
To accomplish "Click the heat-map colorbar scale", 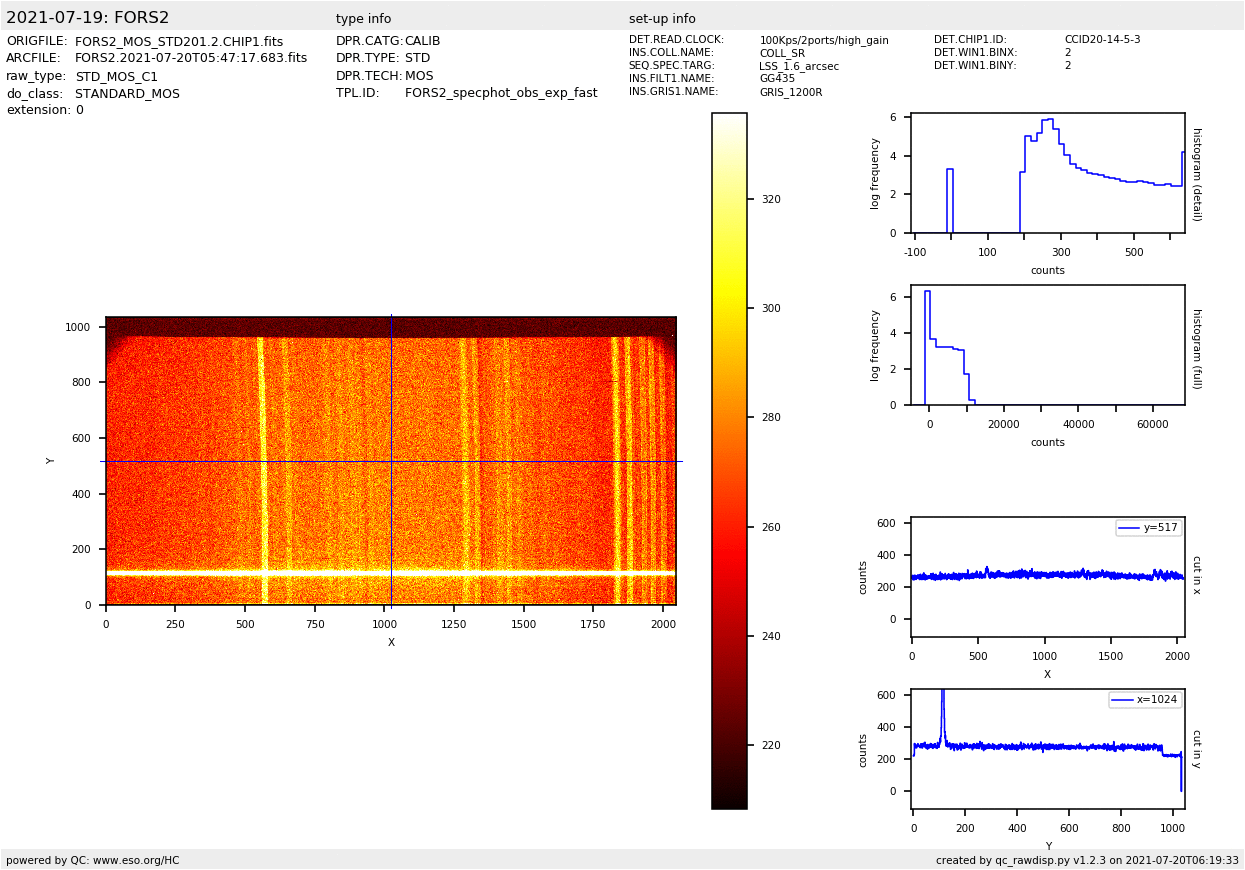I will (729, 460).
